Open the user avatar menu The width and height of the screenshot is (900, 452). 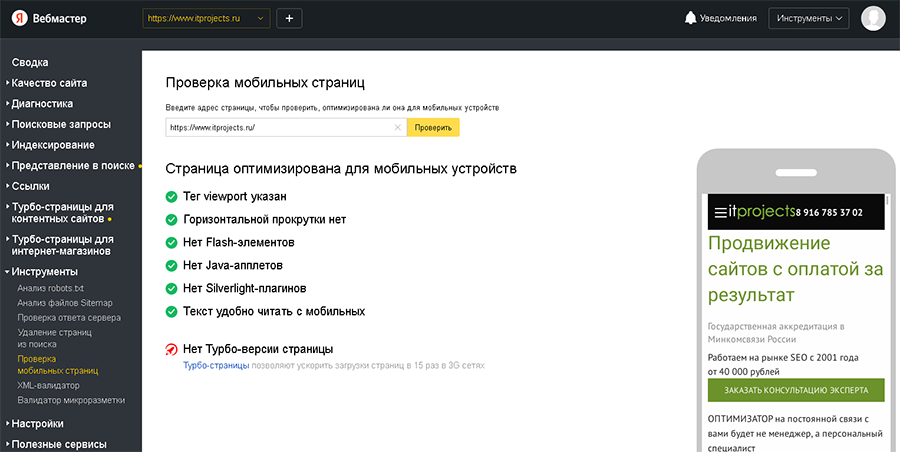coord(873,18)
